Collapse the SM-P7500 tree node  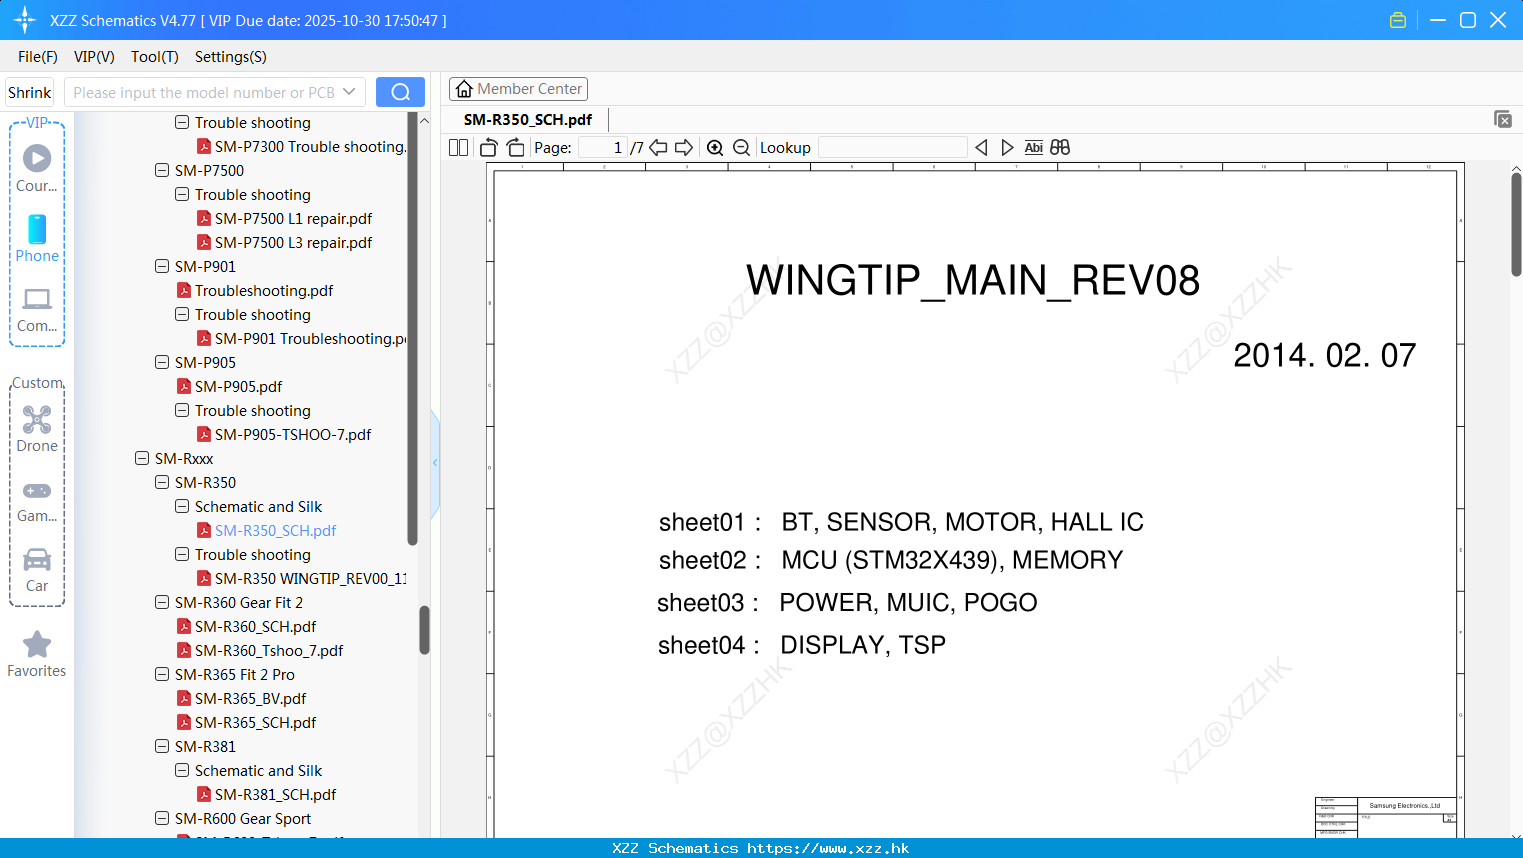point(162,171)
